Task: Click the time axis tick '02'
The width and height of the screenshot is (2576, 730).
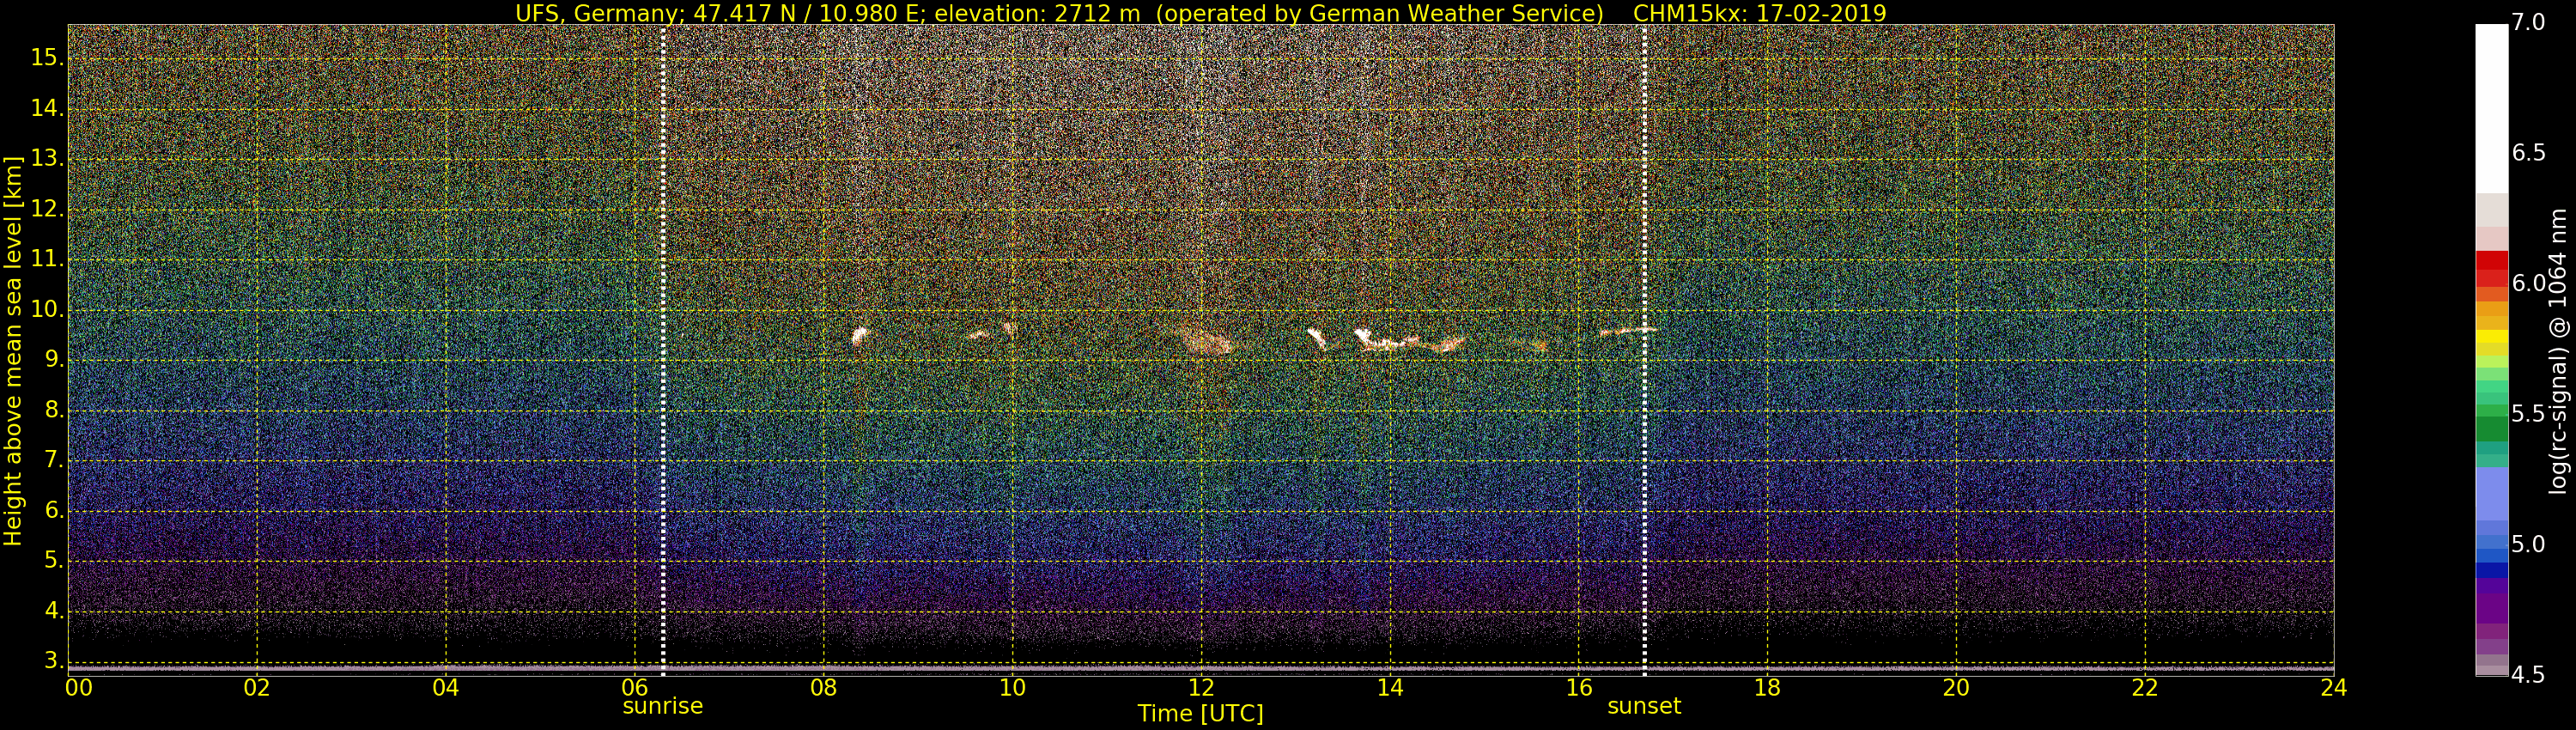Action: [x=257, y=688]
